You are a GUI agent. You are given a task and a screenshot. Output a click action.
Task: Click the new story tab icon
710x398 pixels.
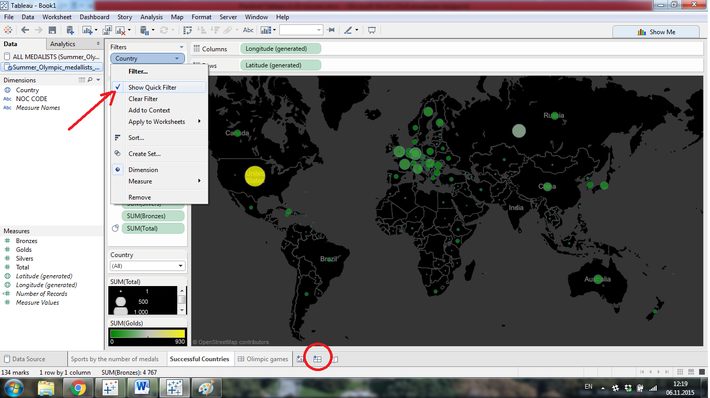335,359
